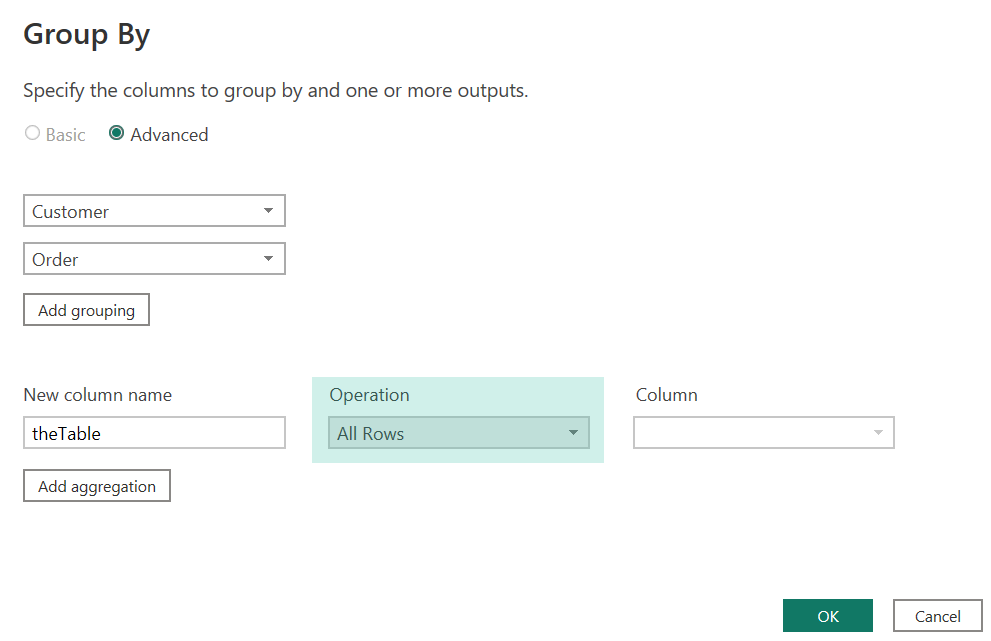Click the Column label heading

click(666, 395)
